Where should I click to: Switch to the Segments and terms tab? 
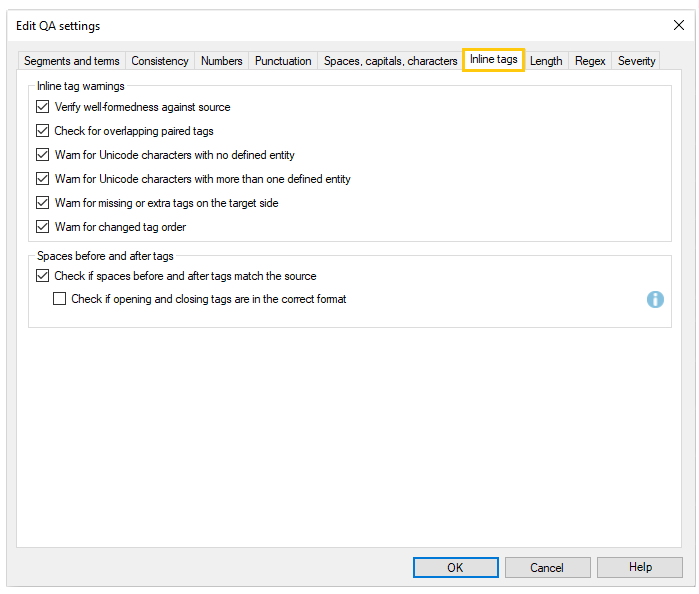(x=71, y=61)
